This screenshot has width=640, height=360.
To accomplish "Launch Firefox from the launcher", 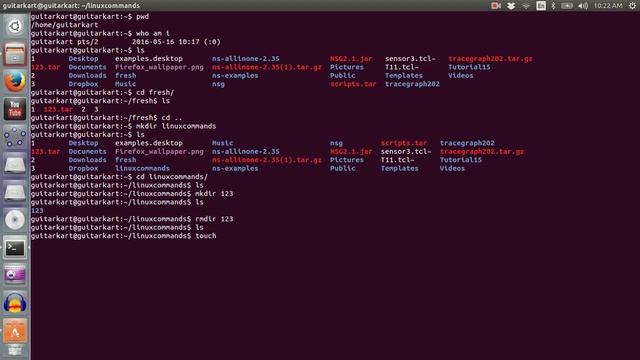I will pyautogui.click(x=15, y=81).
